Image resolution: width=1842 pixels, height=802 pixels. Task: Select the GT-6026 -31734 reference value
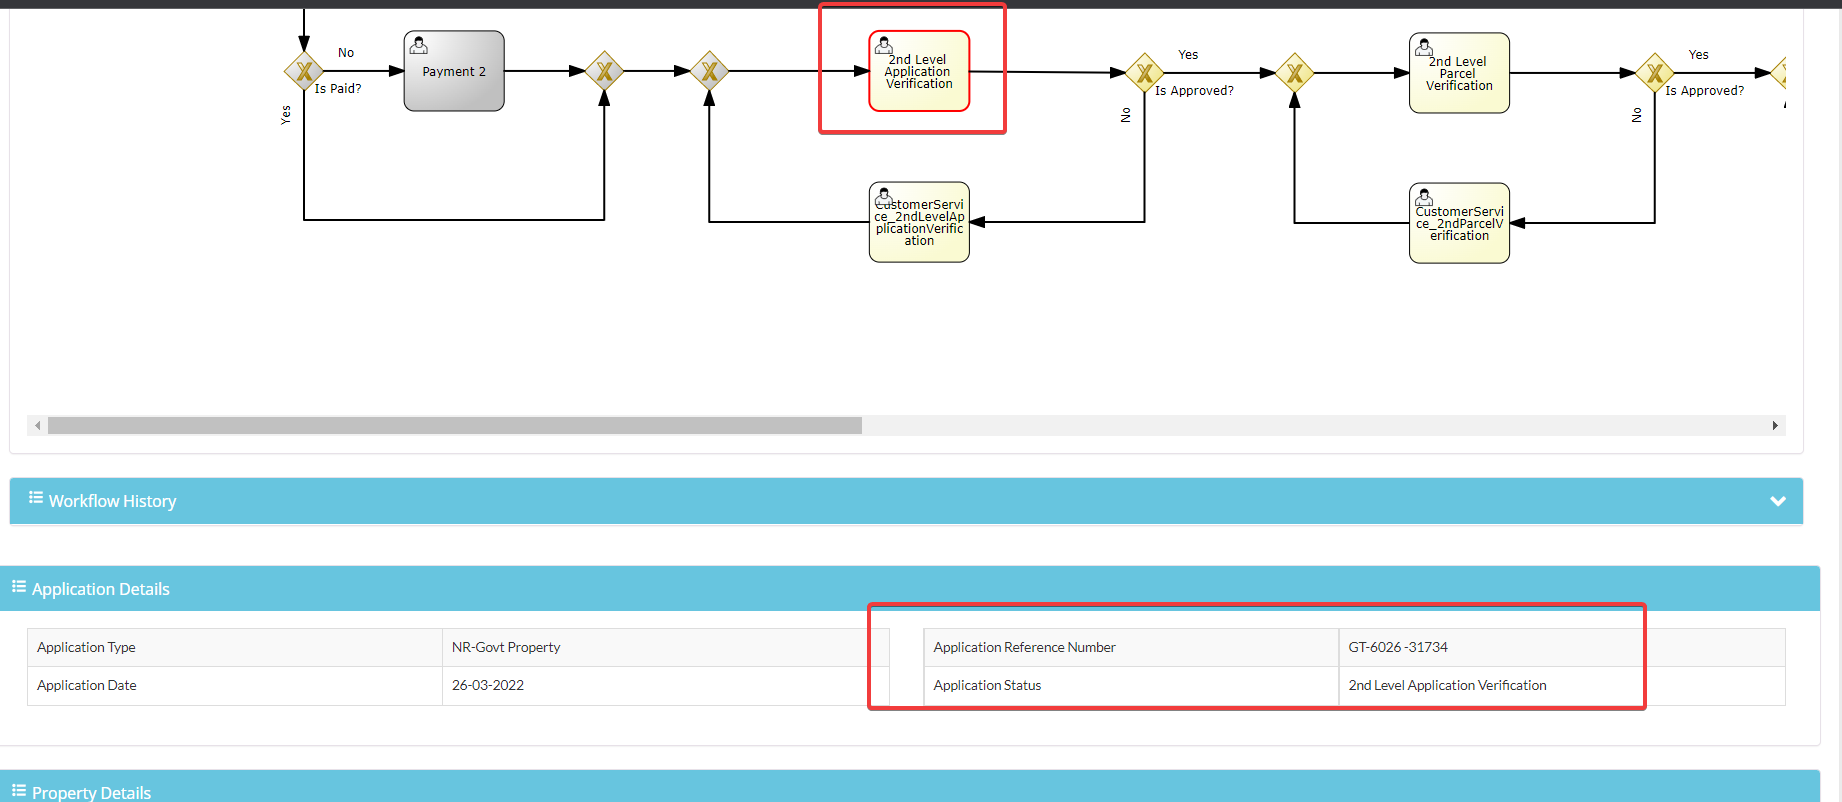coord(1398,648)
